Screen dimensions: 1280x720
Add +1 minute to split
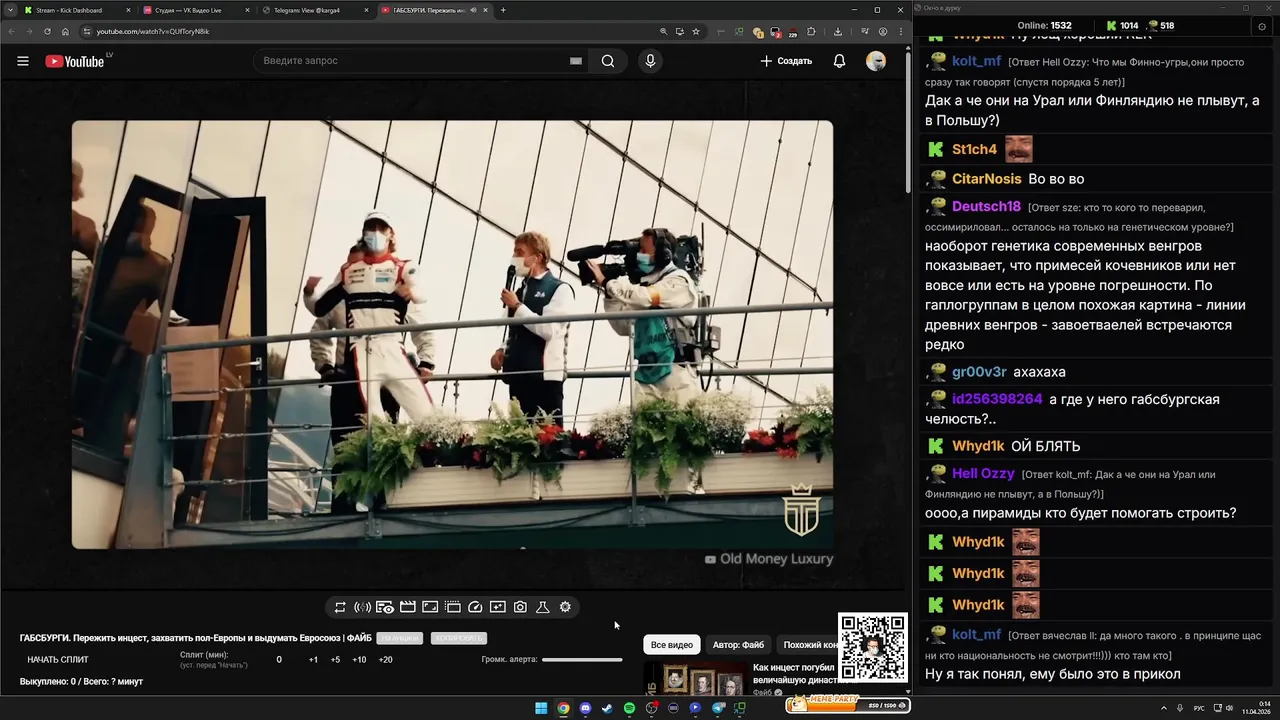pos(313,660)
